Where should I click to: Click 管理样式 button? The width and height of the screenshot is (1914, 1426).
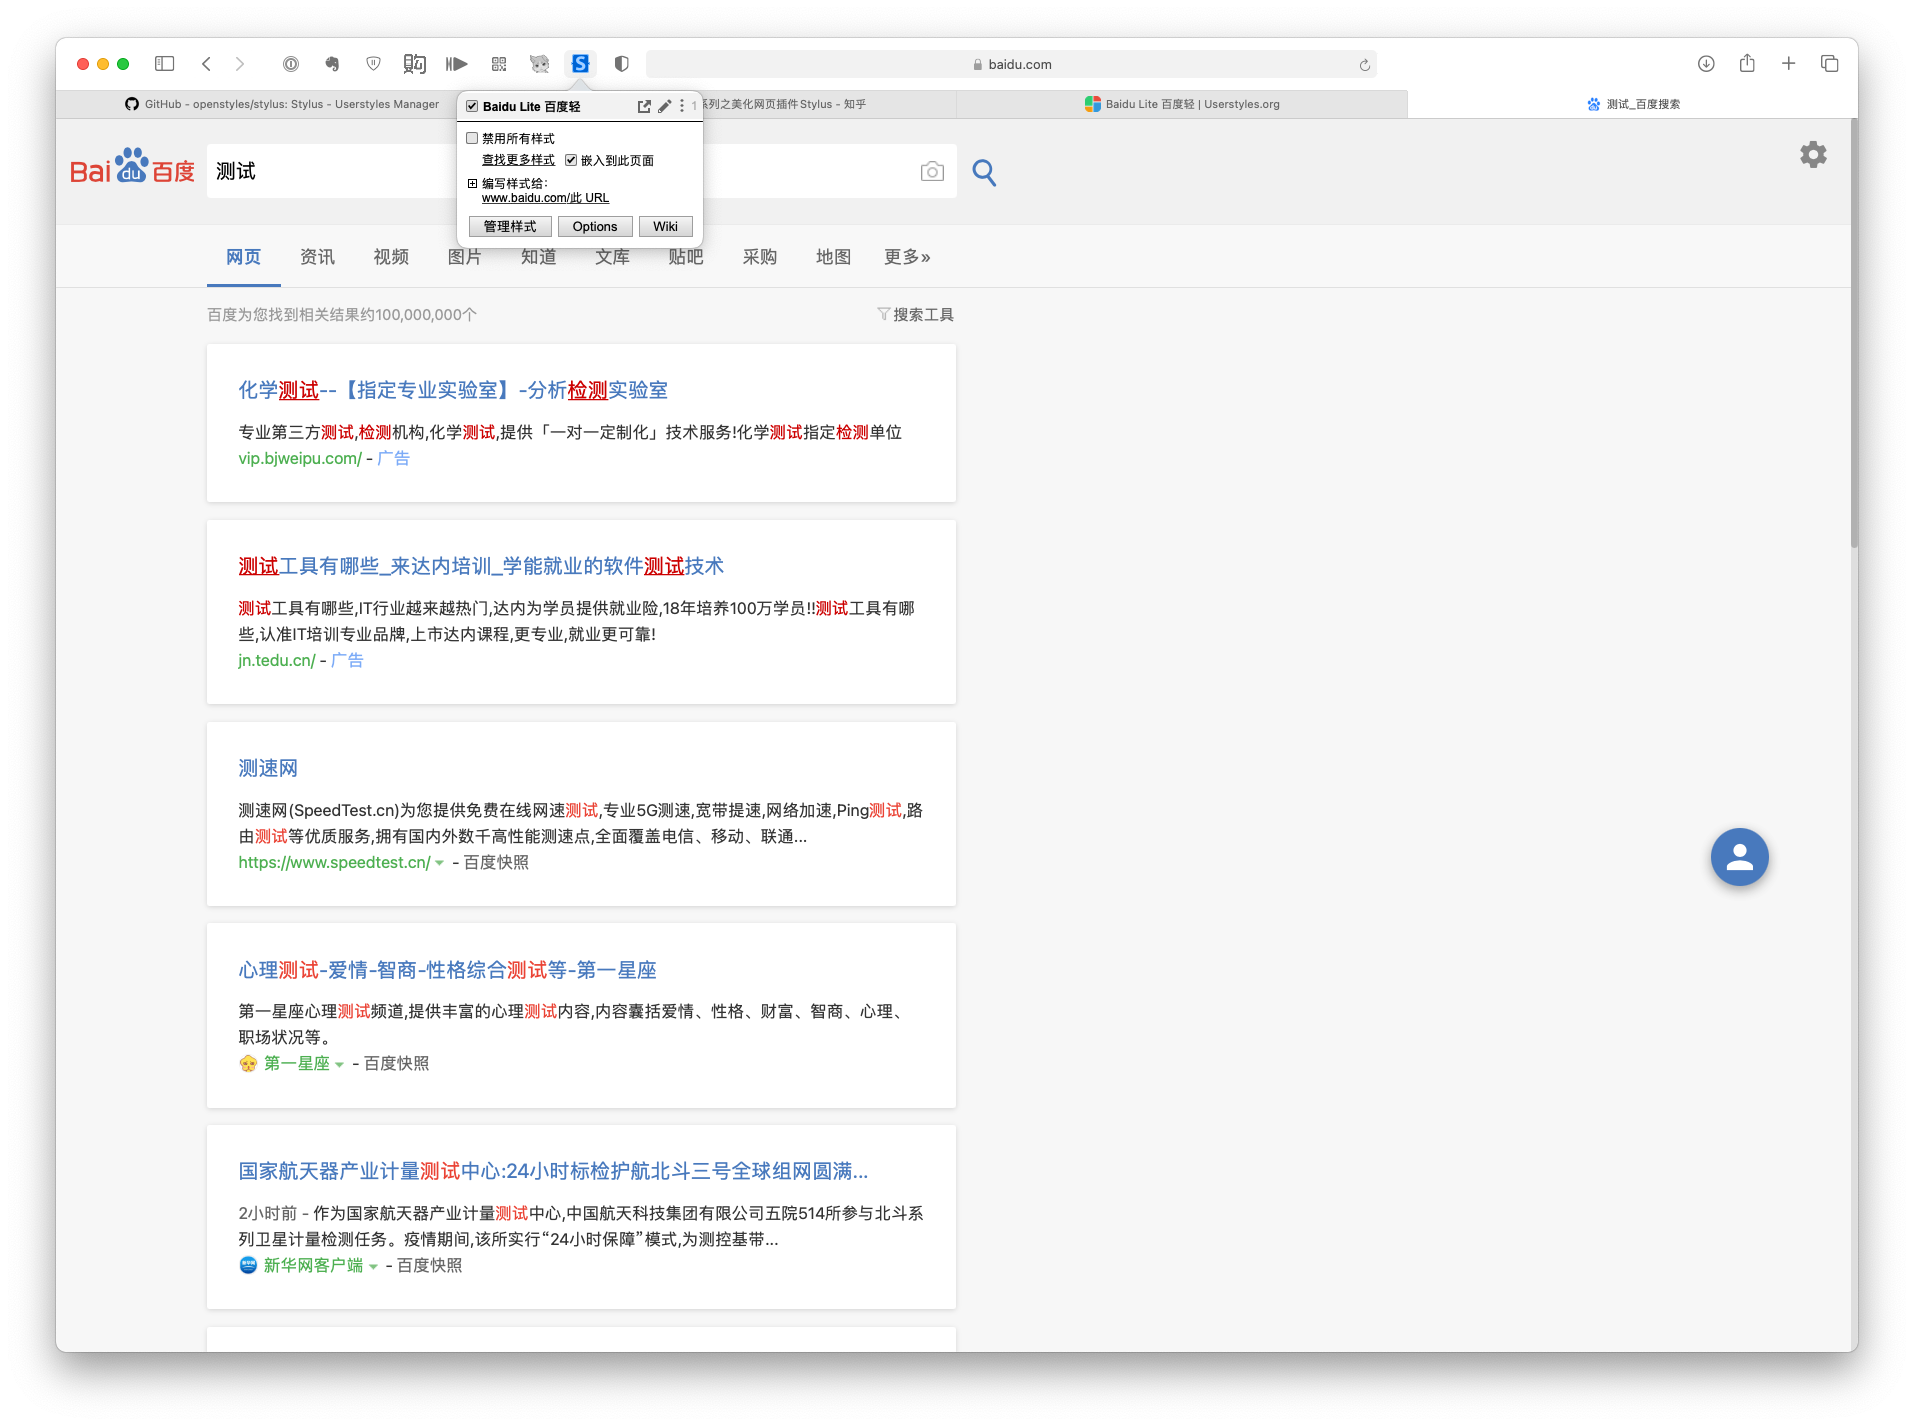pos(510,227)
